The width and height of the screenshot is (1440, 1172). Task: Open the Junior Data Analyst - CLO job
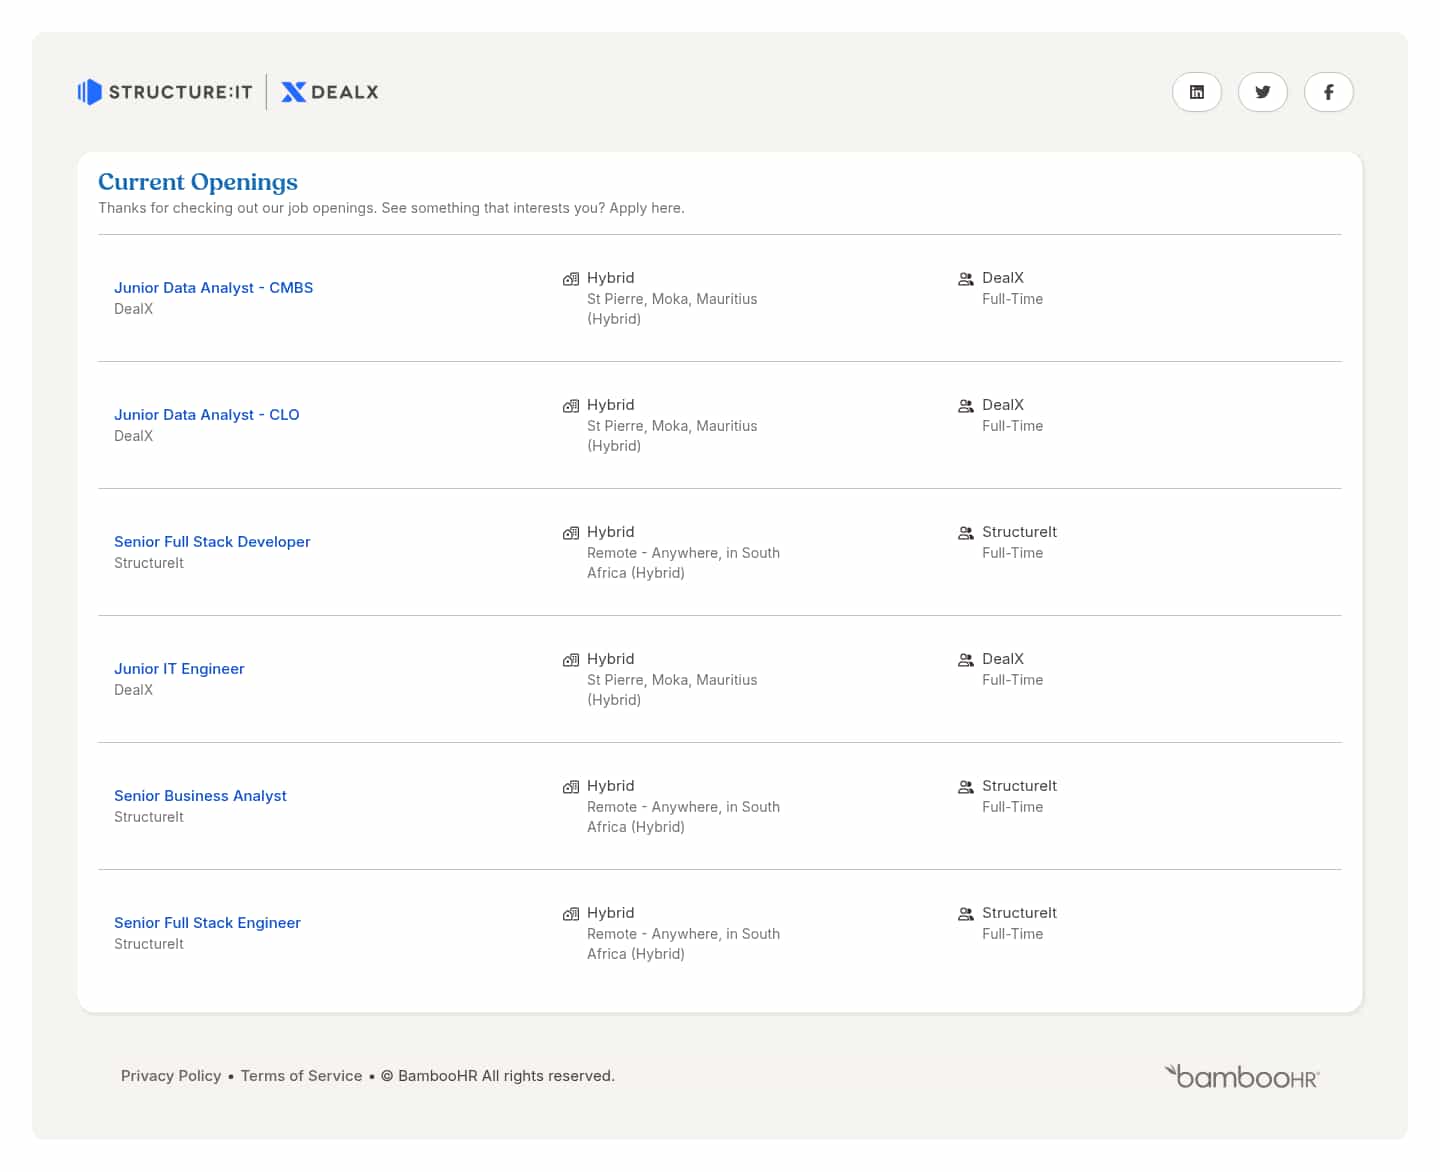click(x=207, y=415)
